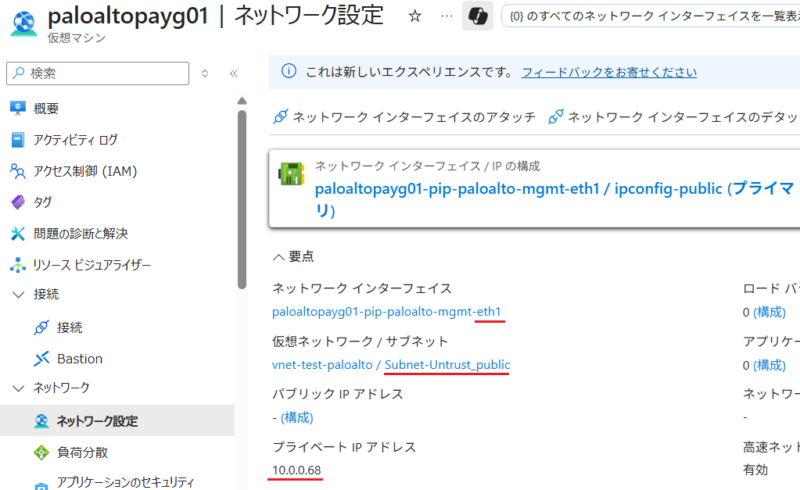Click the リソース ビジュアライザー hierarchy icon
This screenshot has width=800, height=490.
pyautogui.click(x=18, y=265)
